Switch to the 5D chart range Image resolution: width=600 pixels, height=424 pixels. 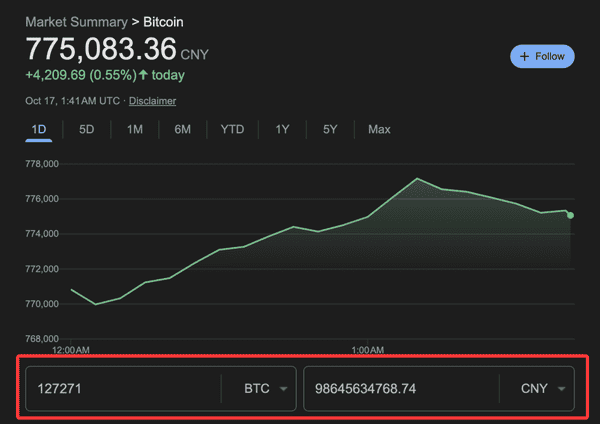click(86, 129)
